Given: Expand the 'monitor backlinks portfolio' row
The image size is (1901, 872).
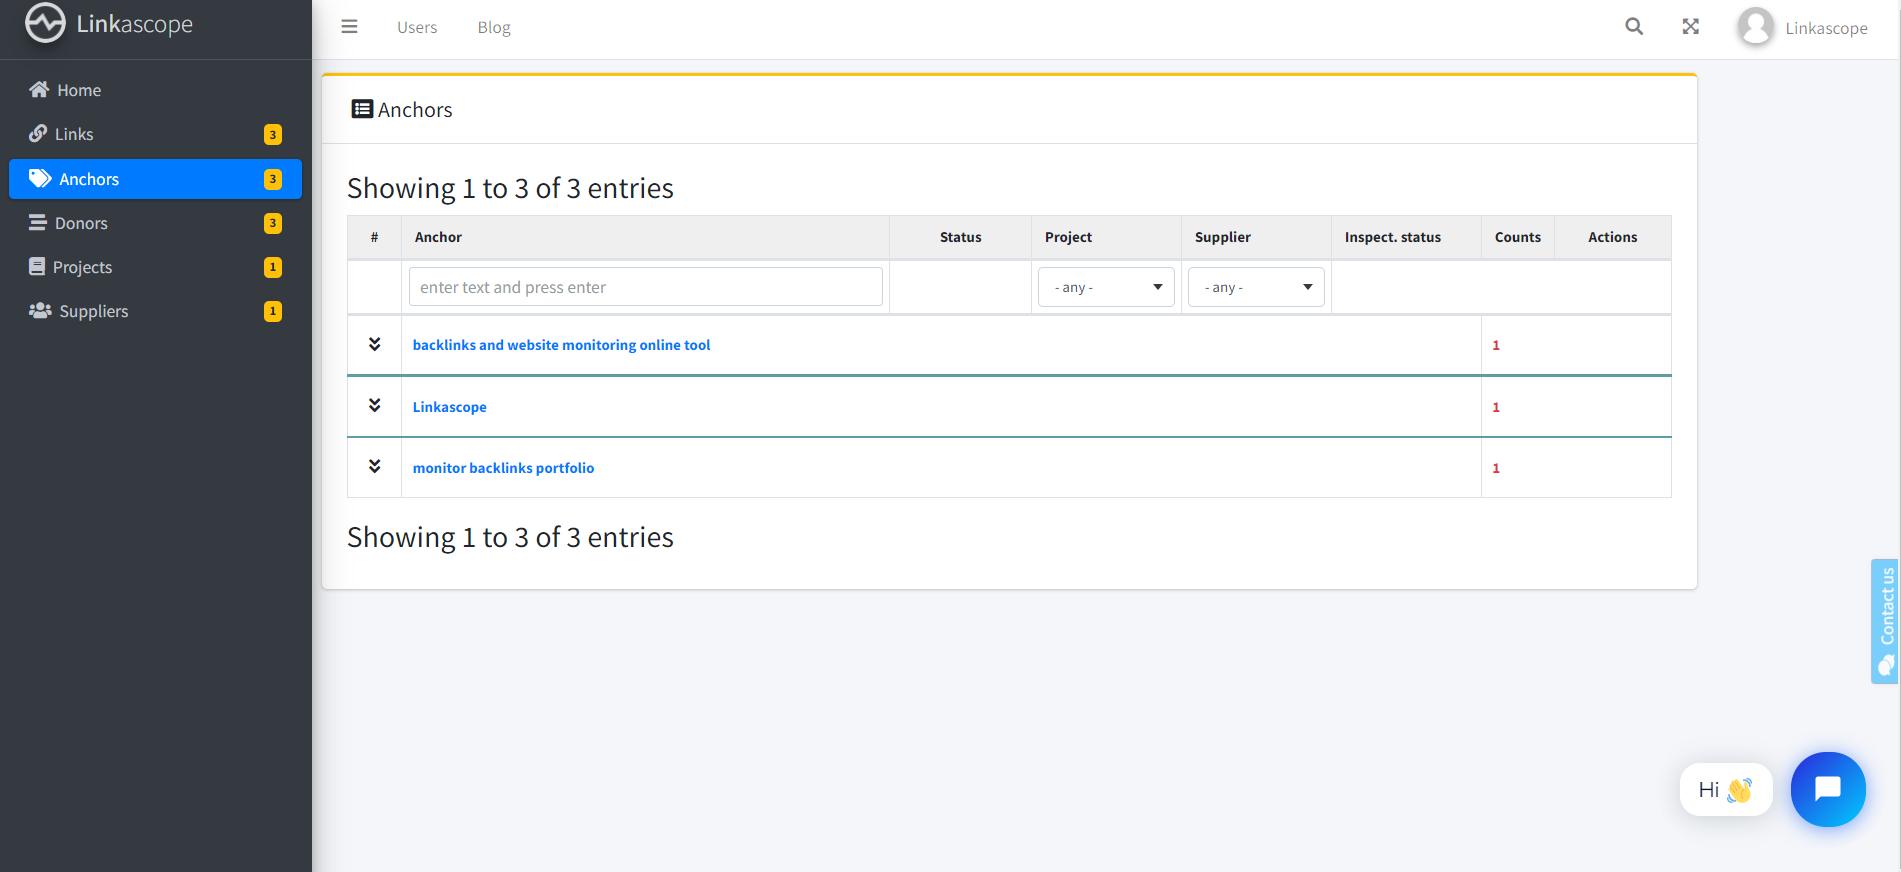Looking at the screenshot, I should 375,466.
